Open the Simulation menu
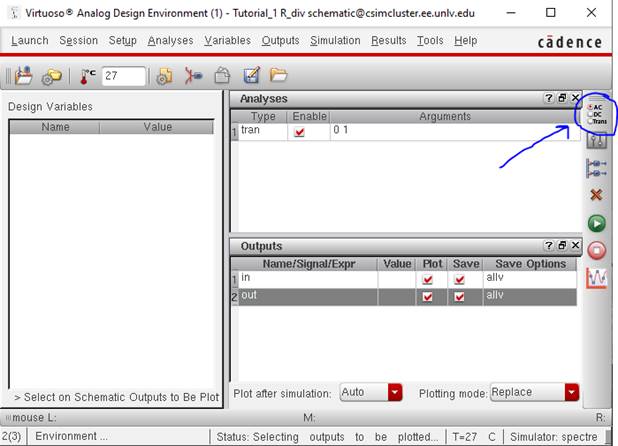 pos(335,41)
